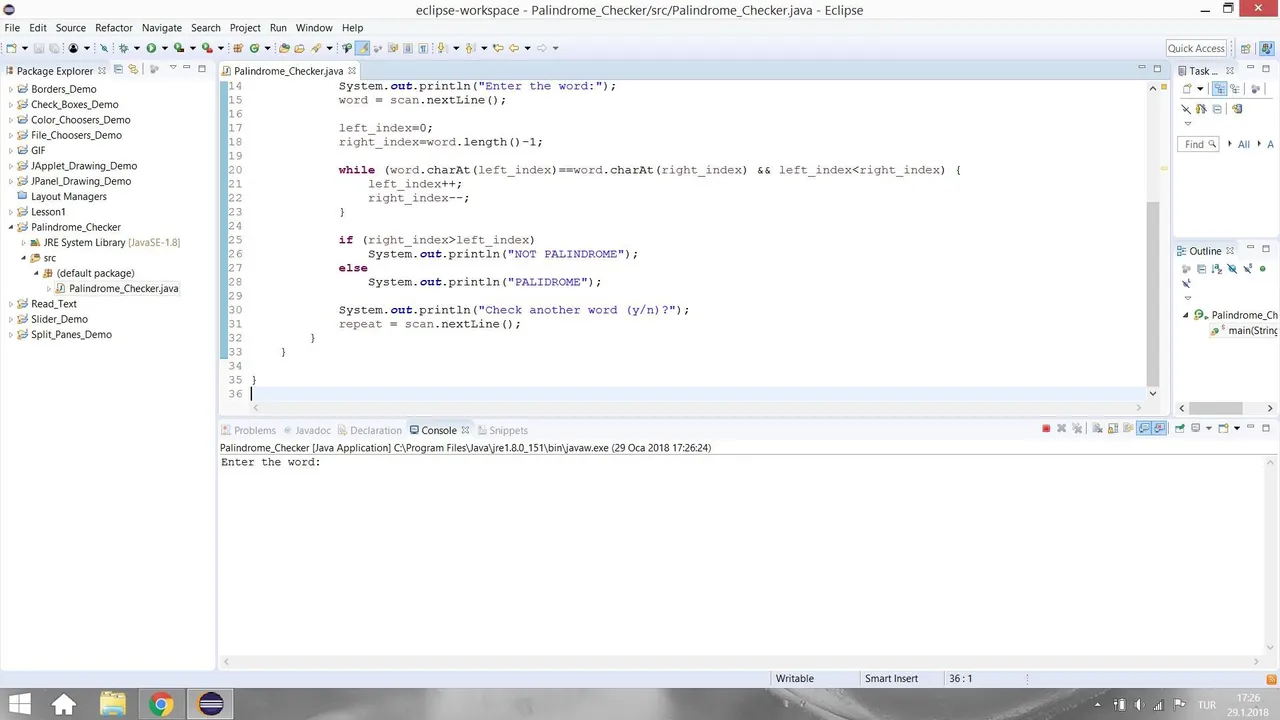
Task: Click the Find field in Task List
Action: point(1200,144)
